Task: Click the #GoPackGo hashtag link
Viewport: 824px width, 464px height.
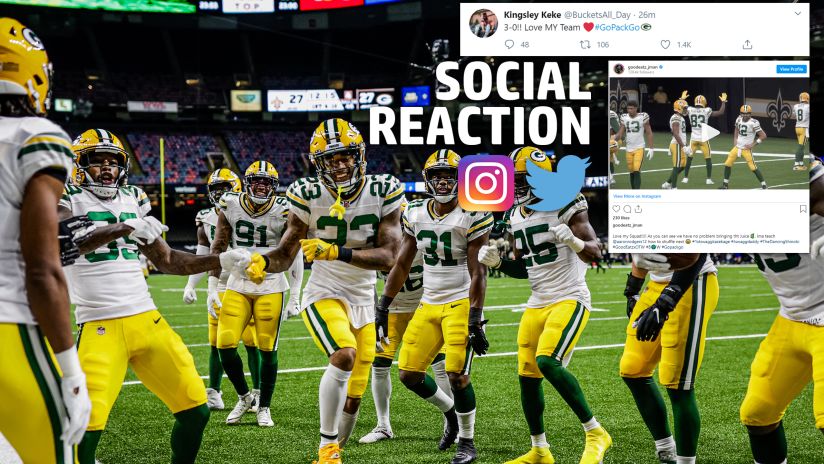Action: 618,28
